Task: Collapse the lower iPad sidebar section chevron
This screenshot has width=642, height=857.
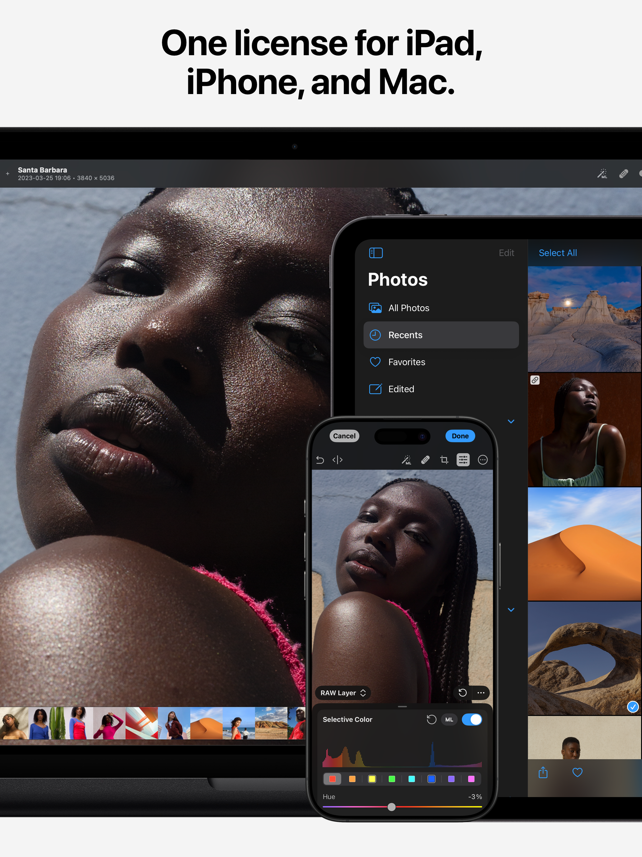Action: click(x=511, y=609)
